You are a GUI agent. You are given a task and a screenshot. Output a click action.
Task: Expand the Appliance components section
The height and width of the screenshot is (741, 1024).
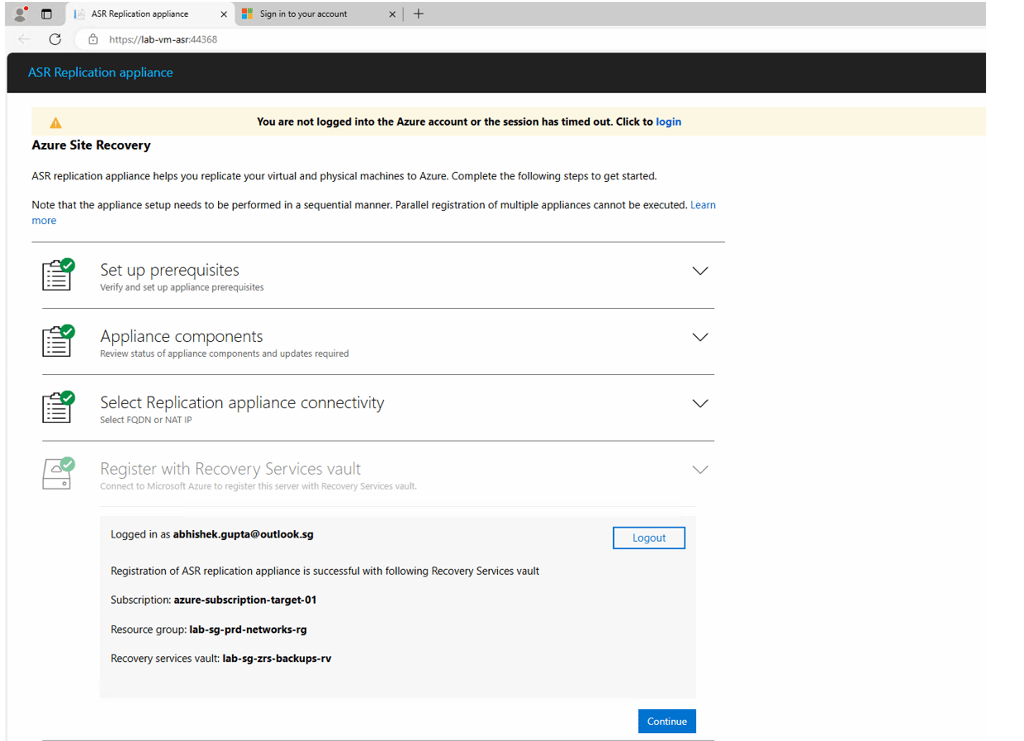(x=700, y=338)
